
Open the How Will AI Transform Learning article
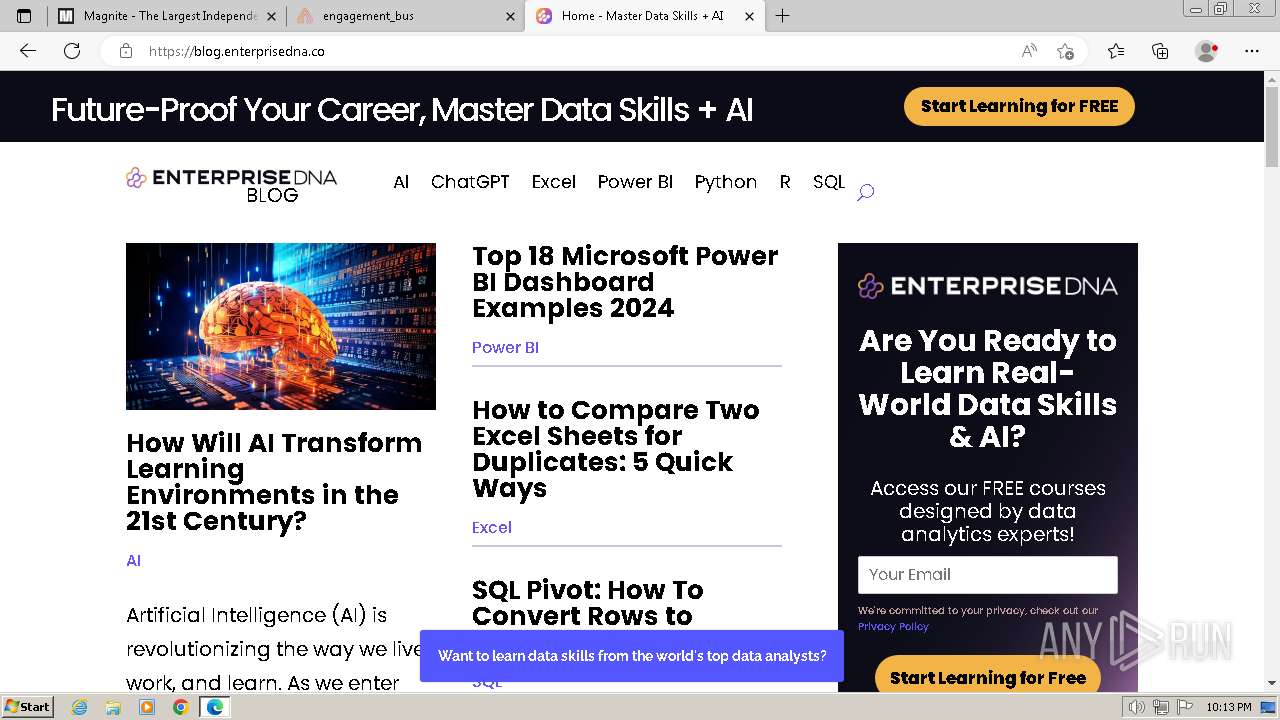274,482
